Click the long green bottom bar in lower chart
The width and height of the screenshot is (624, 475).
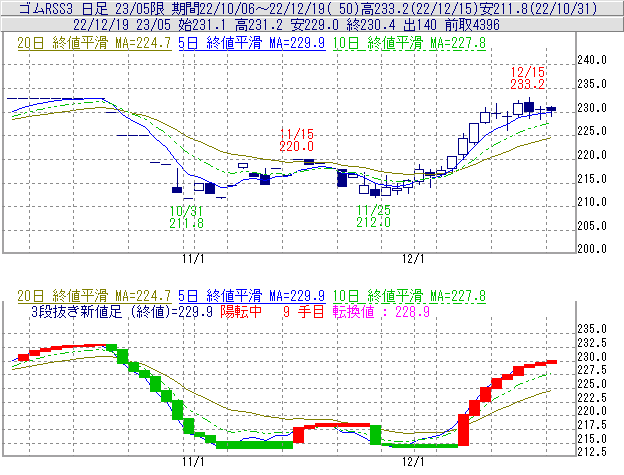click(254, 445)
